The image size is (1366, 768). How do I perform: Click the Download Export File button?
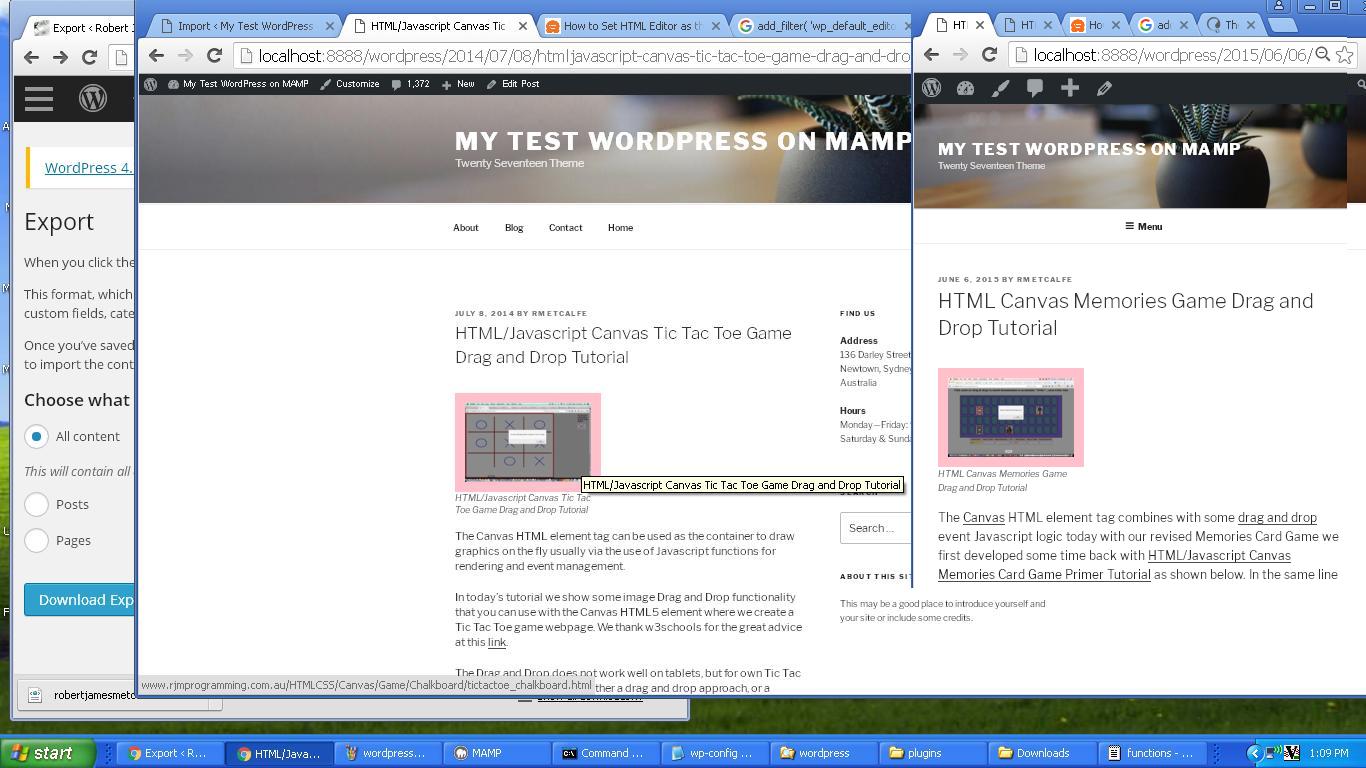tap(80, 600)
